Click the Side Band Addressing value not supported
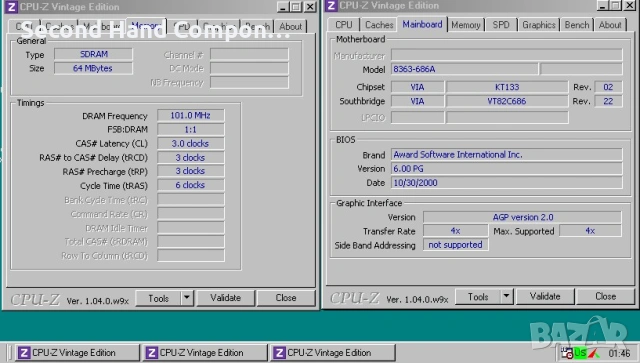 point(456,245)
